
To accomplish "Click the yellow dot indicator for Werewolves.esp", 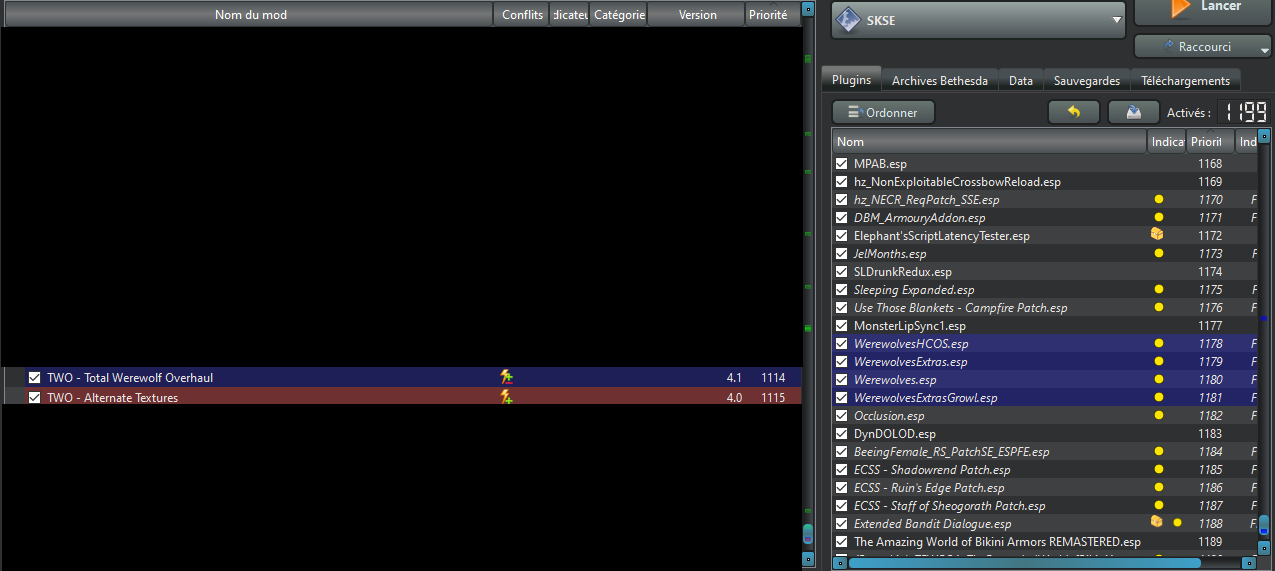I will pos(1159,380).
